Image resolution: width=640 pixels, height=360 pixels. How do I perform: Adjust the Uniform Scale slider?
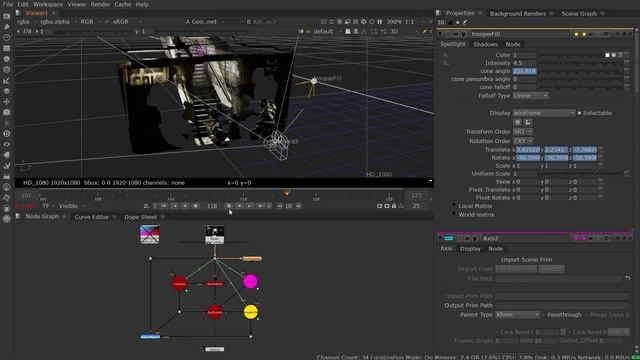click(580, 174)
